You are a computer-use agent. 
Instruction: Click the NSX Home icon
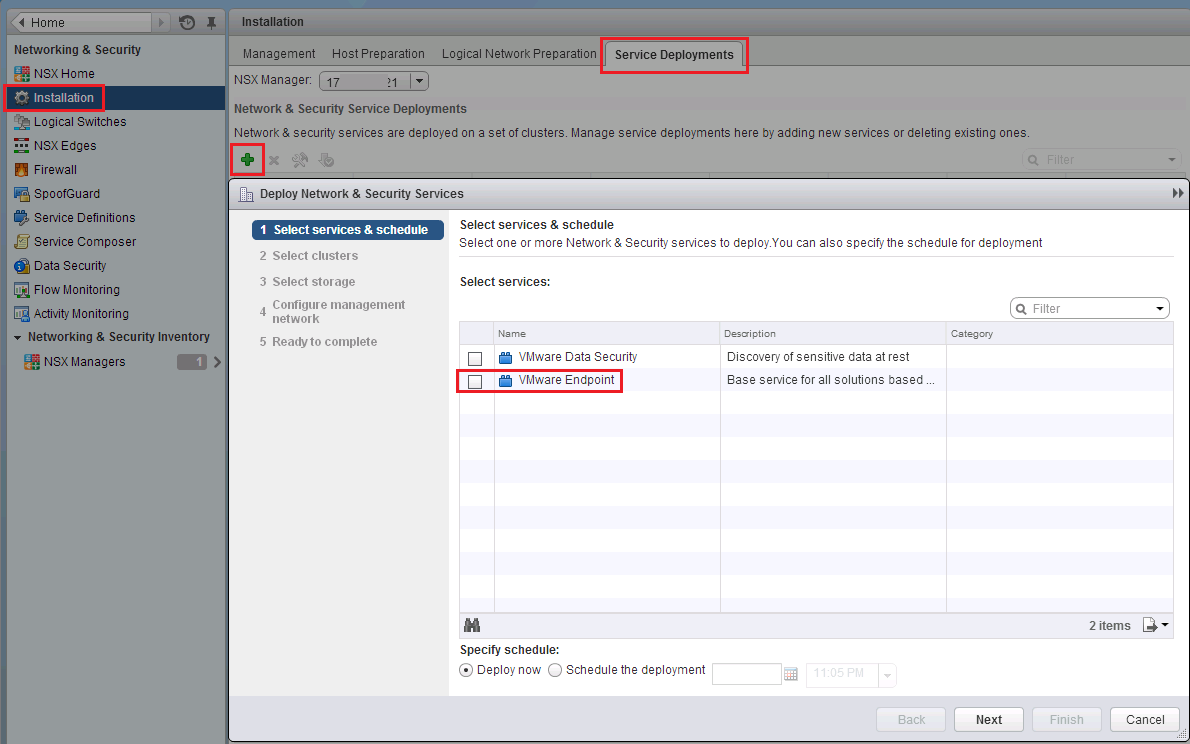(21, 74)
